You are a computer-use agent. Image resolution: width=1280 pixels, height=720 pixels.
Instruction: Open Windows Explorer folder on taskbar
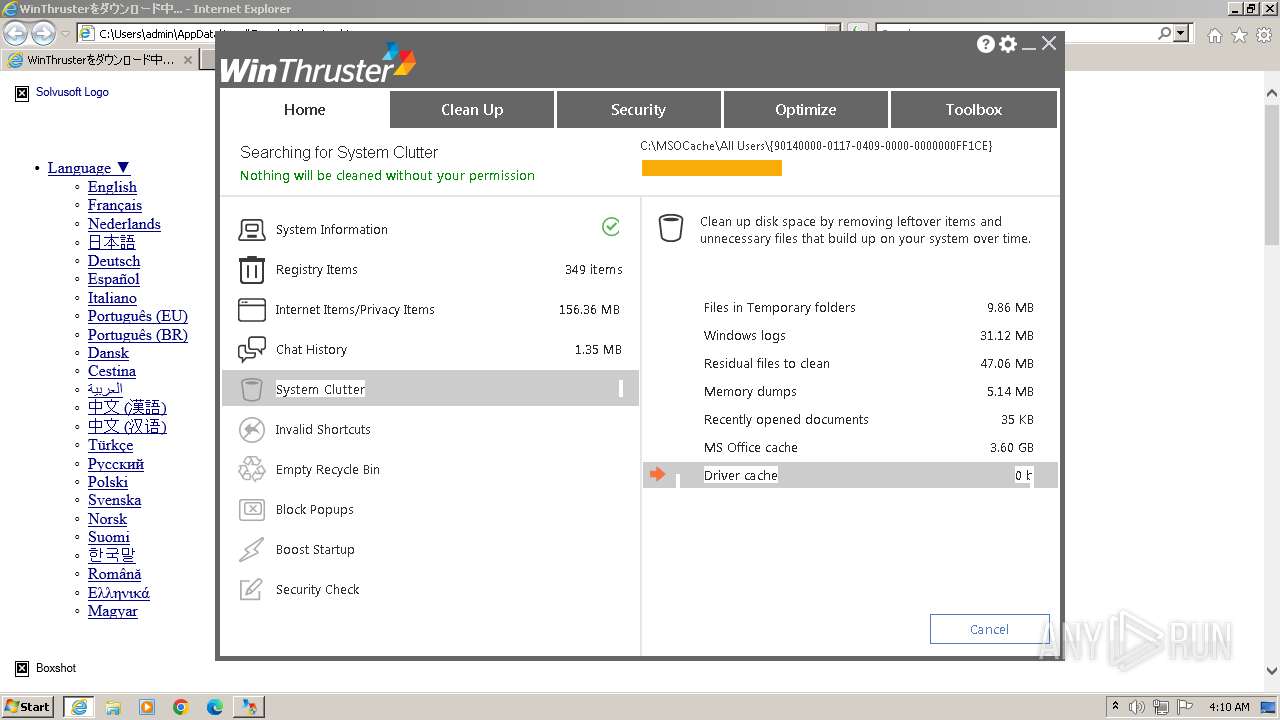coord(113,707)
